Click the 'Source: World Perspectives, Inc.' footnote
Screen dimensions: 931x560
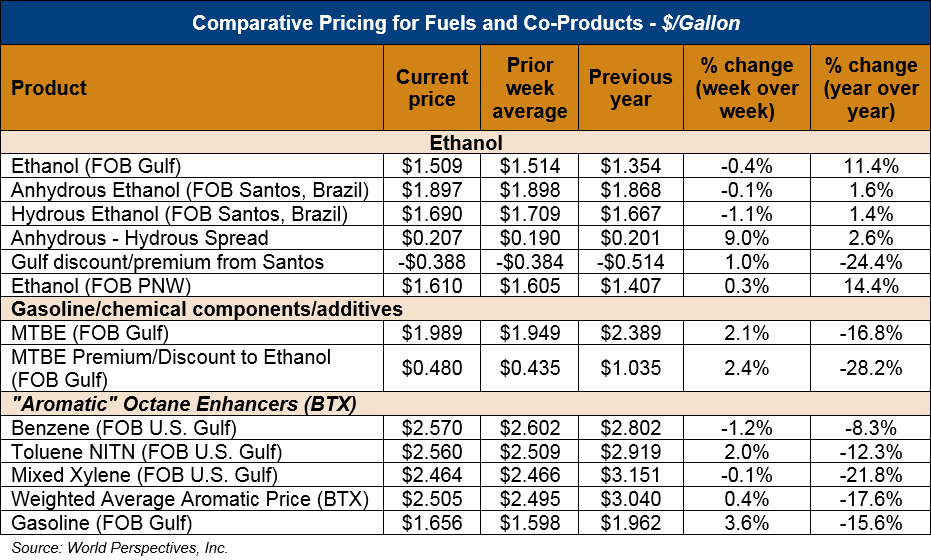[120, 548]
